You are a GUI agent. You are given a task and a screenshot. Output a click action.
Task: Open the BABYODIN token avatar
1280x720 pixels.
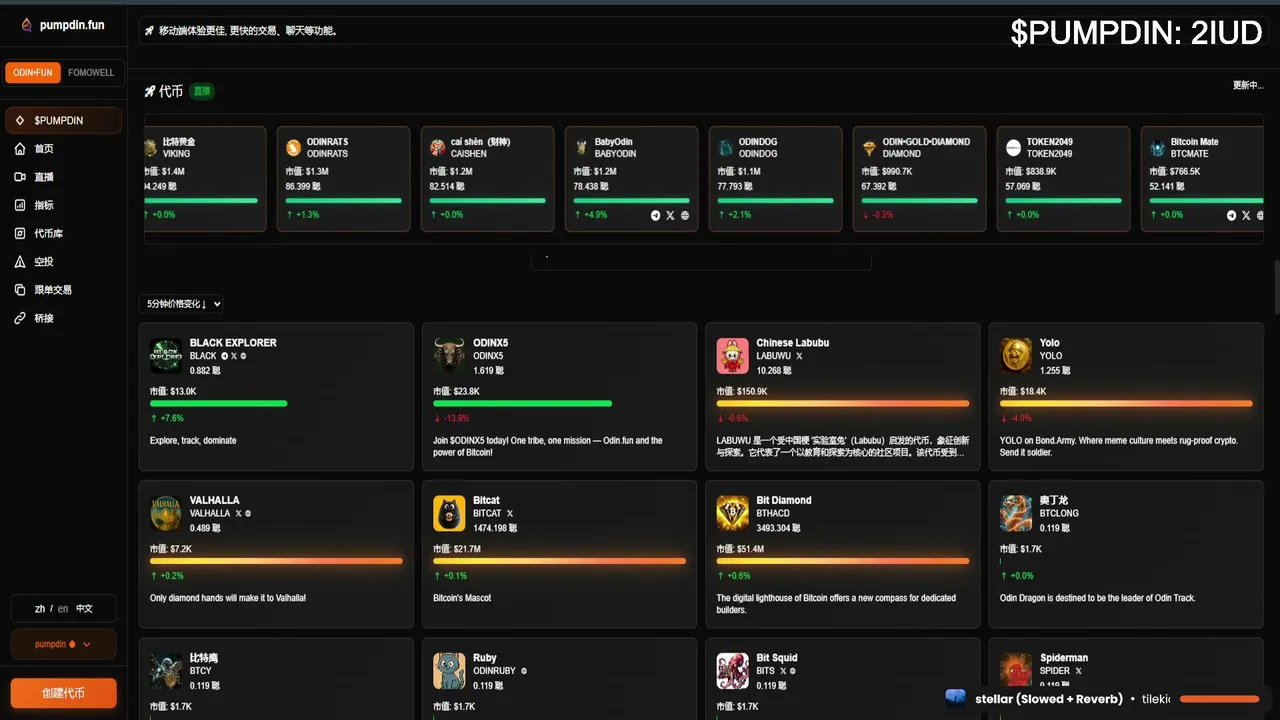pyautogui.click(x=582, y=148)
